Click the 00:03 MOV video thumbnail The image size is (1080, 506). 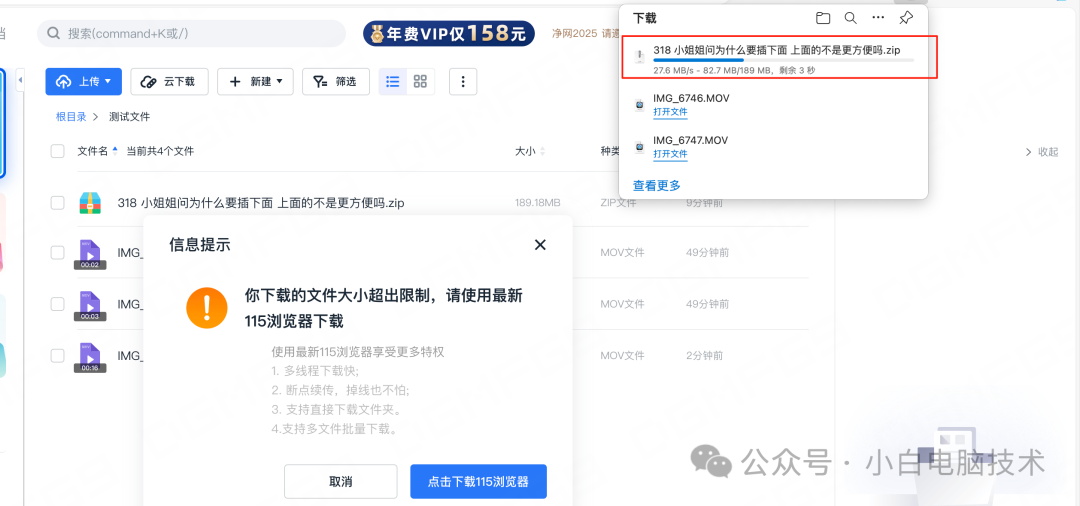[x=90, y=305]
